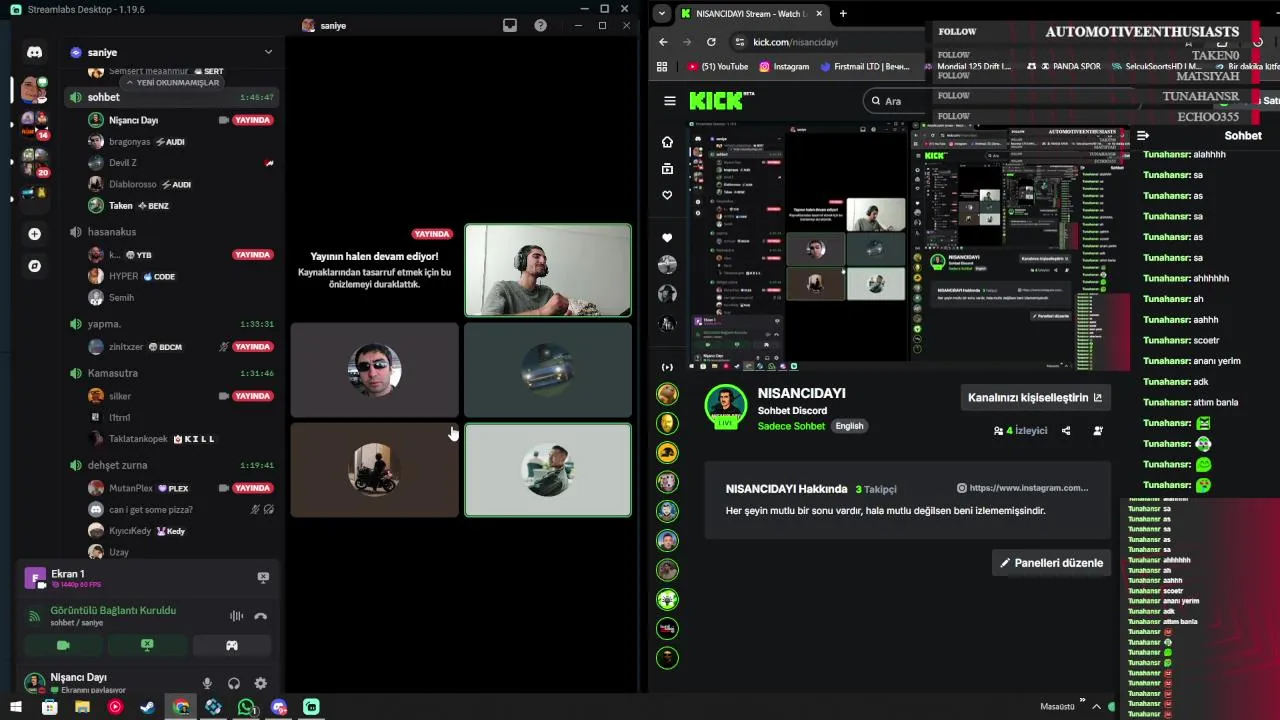Open activities gamepad button in Discord voice panel
Viewport: 1280px width, 720px height.
(231, 645)
